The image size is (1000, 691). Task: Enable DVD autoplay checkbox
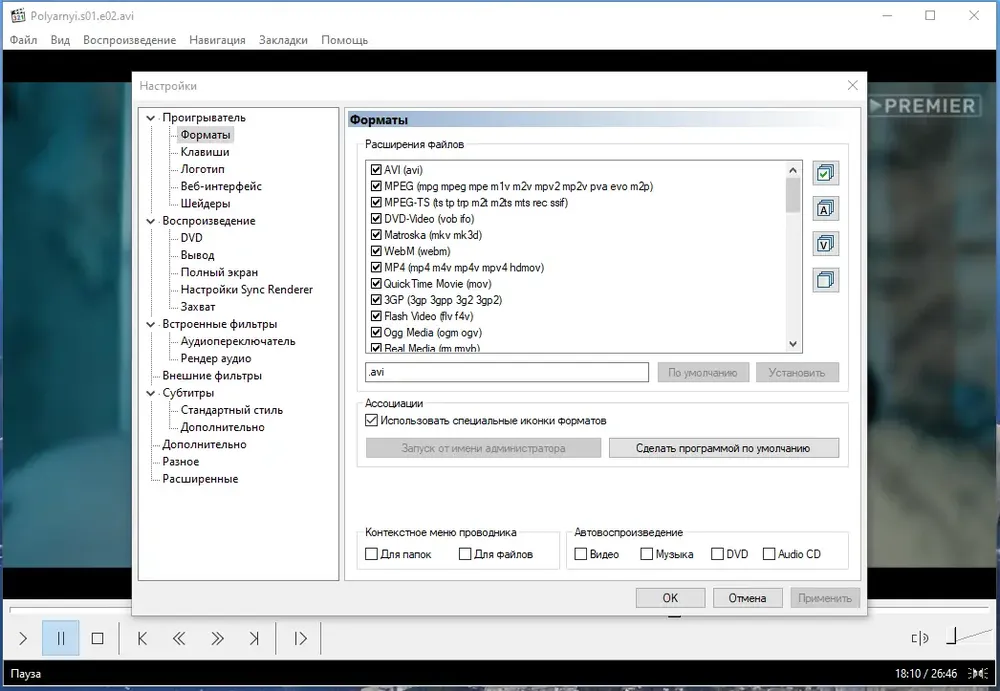[717, 554]
